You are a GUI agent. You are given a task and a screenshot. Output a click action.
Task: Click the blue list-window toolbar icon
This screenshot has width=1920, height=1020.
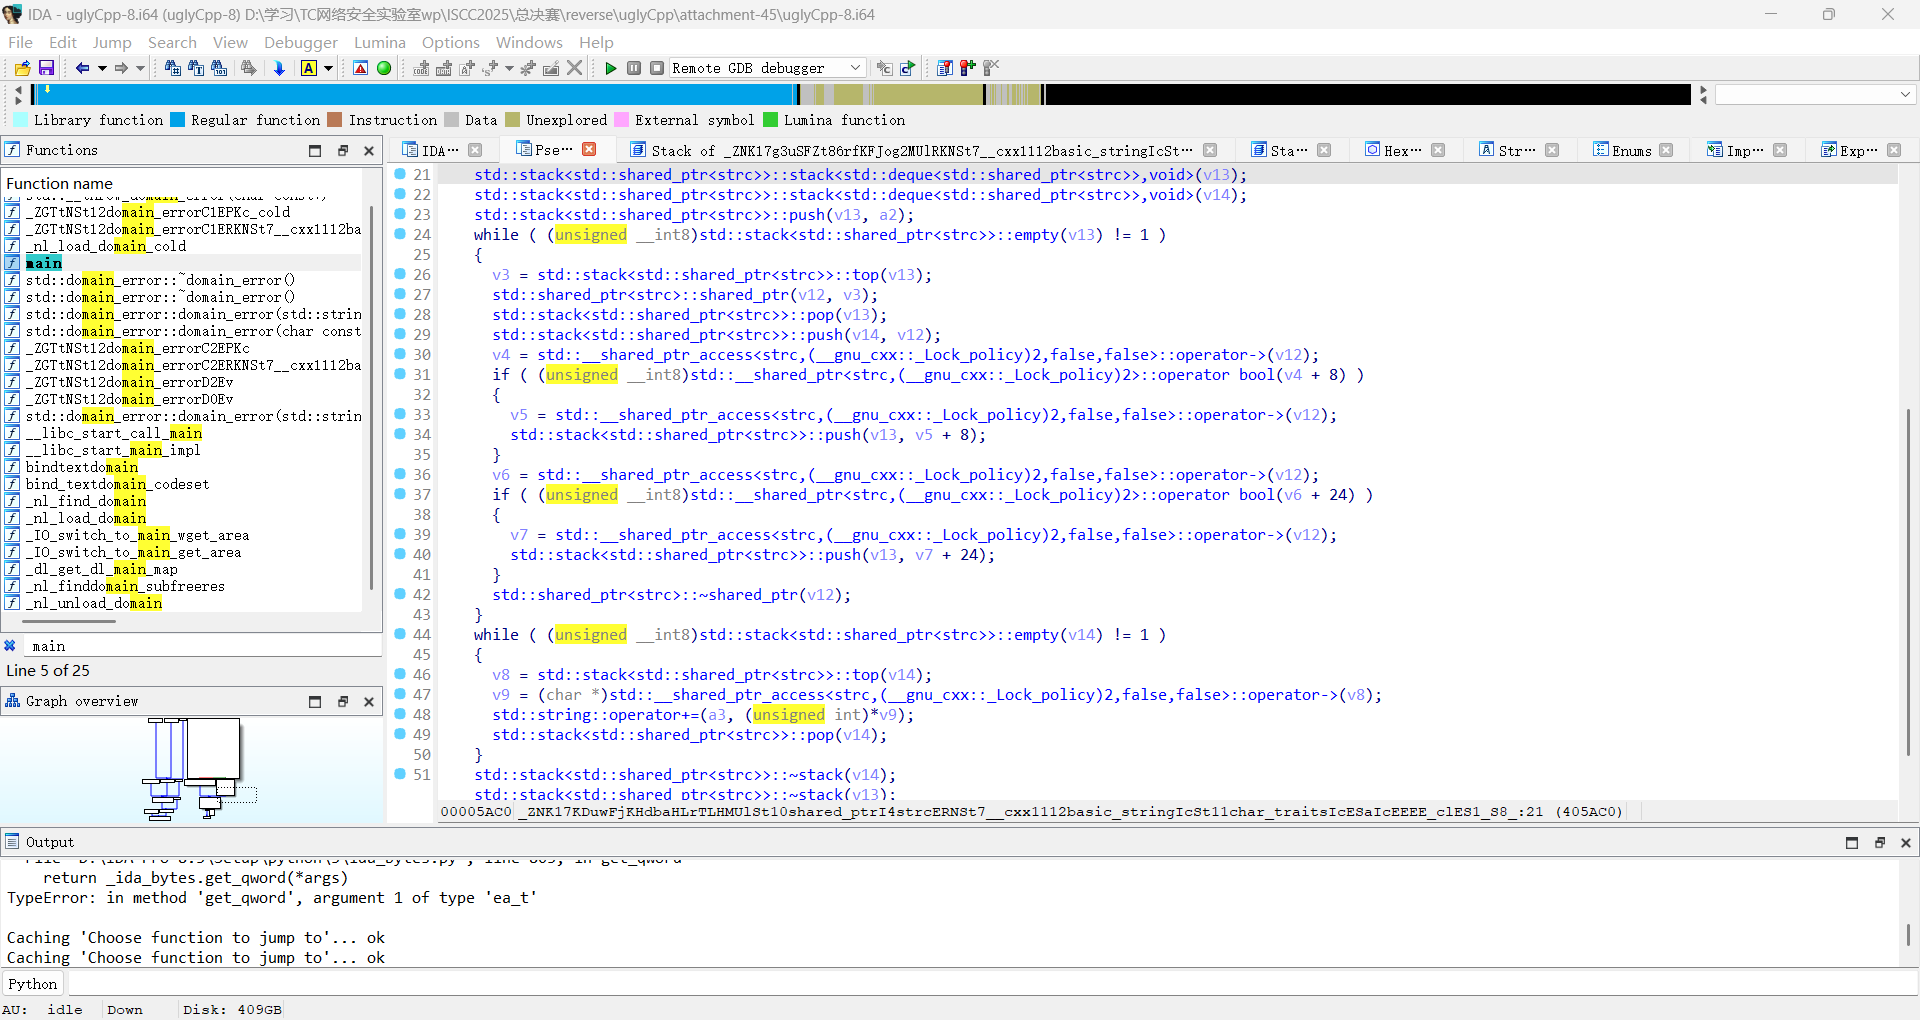(945, 68)
